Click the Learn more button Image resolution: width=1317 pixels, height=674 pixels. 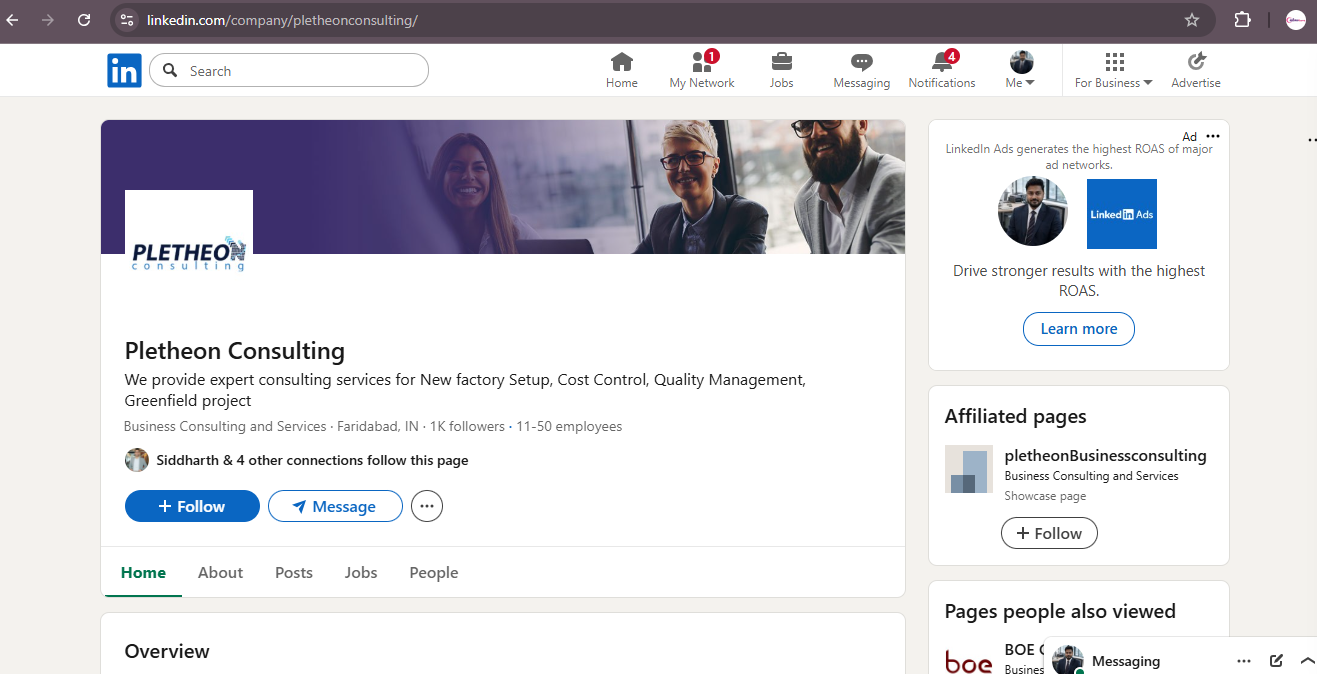1079,329
